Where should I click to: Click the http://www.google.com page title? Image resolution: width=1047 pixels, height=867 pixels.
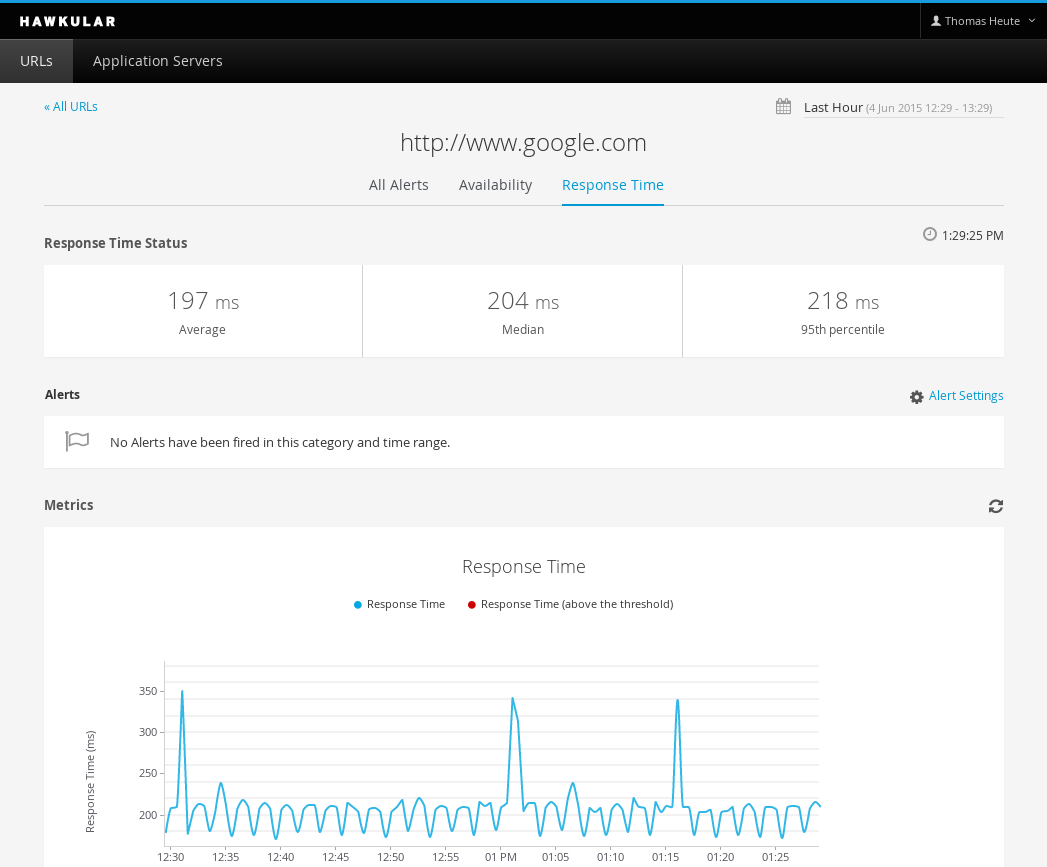pyautogui.click(x=524, y=143)
